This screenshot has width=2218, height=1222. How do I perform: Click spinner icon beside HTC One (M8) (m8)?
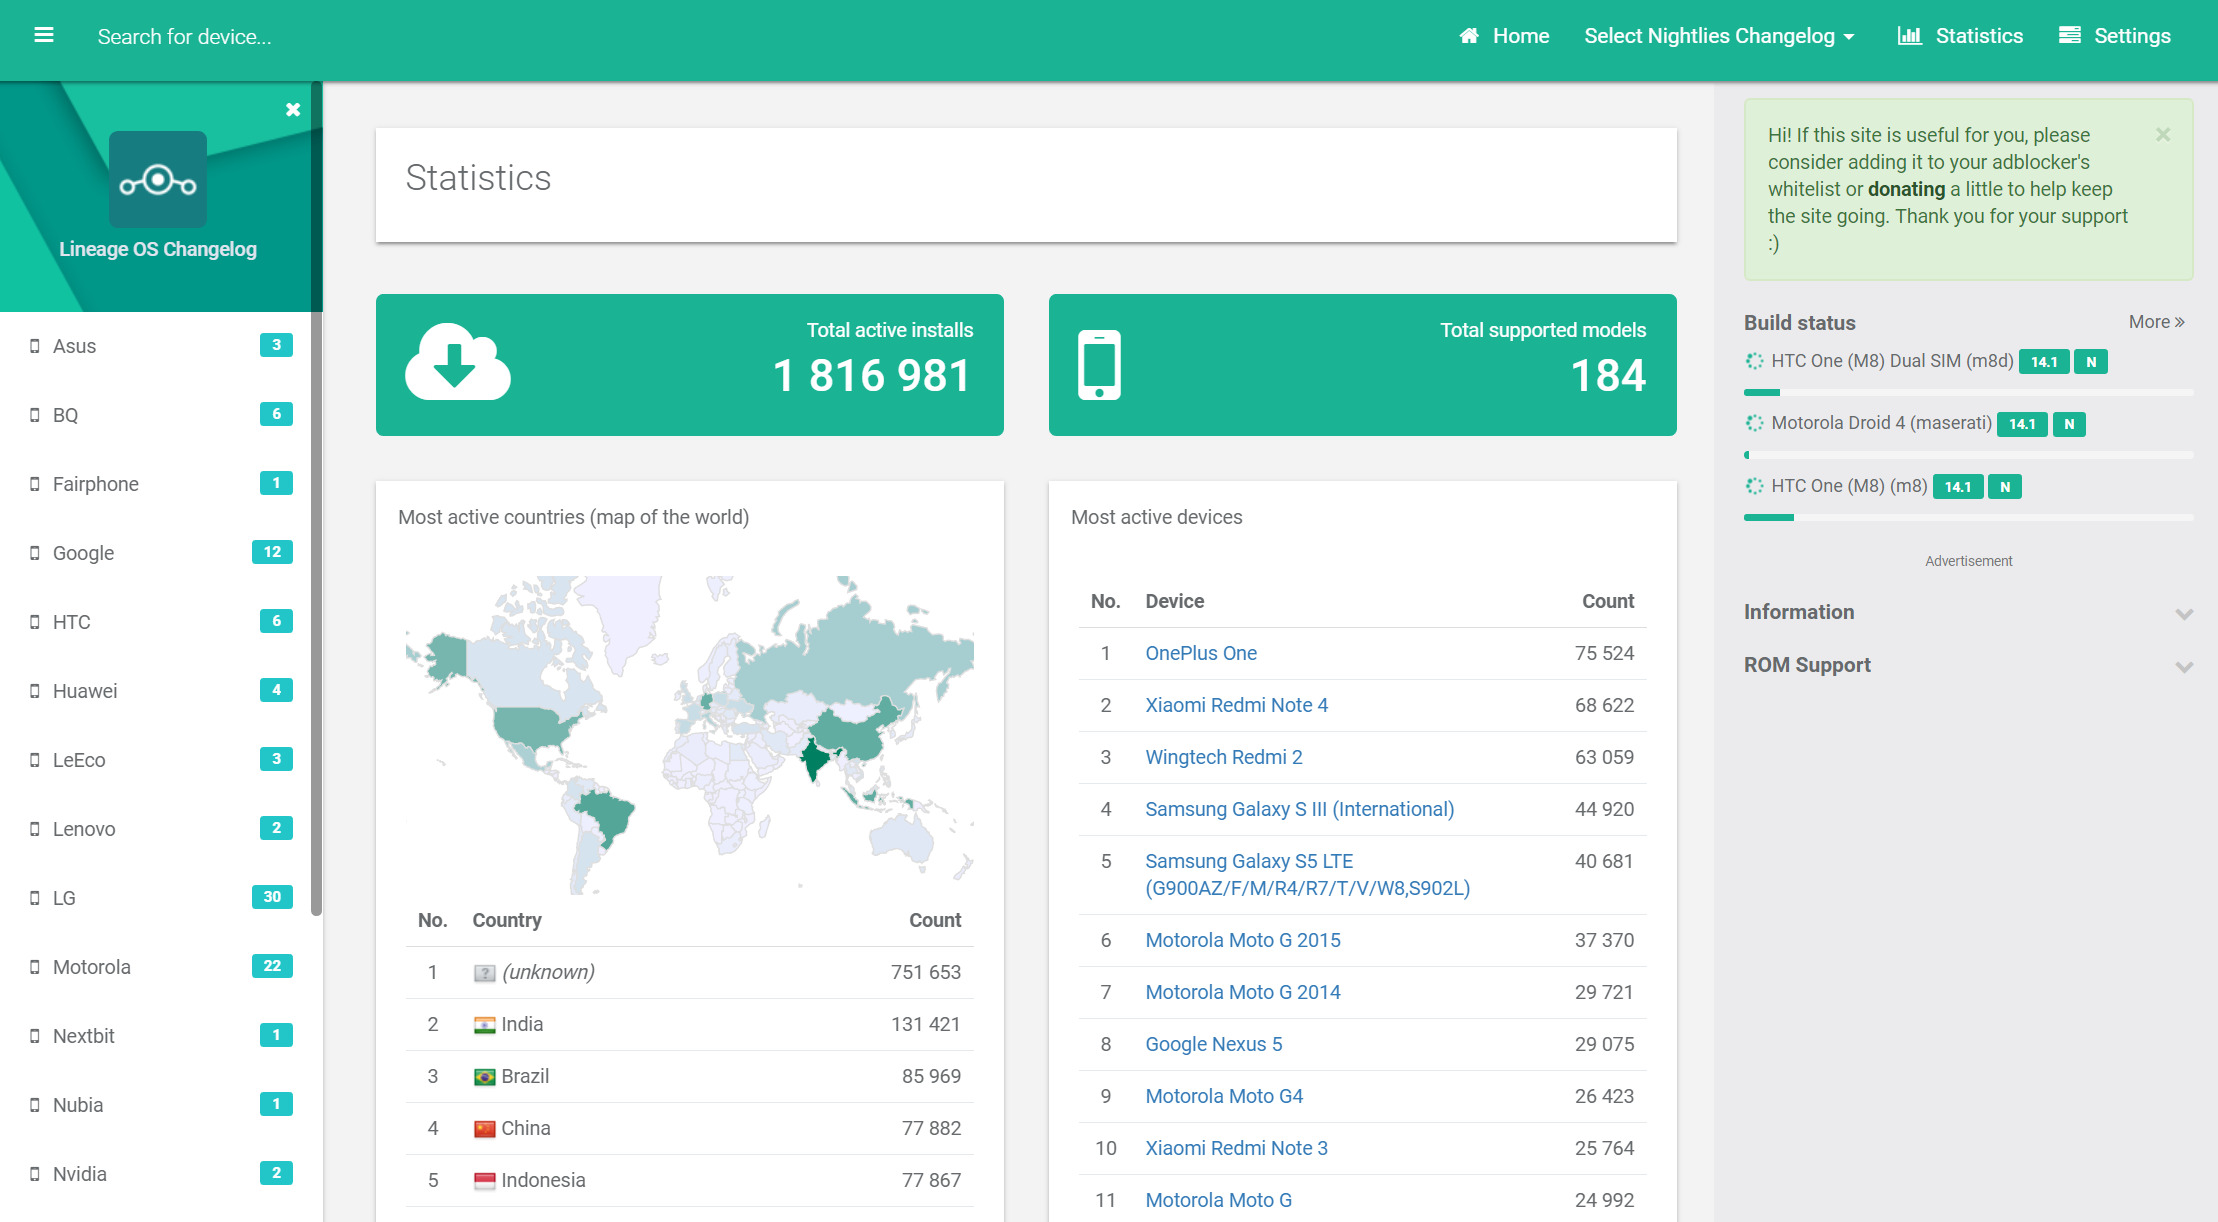coord(1754,486)
